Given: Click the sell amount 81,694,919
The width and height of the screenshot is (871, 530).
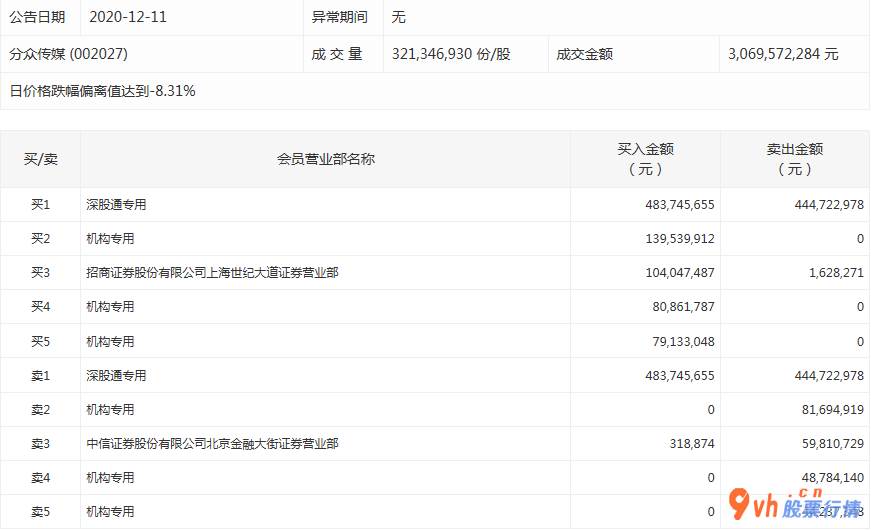Looking at the screenshot, I should click(833, 410).
